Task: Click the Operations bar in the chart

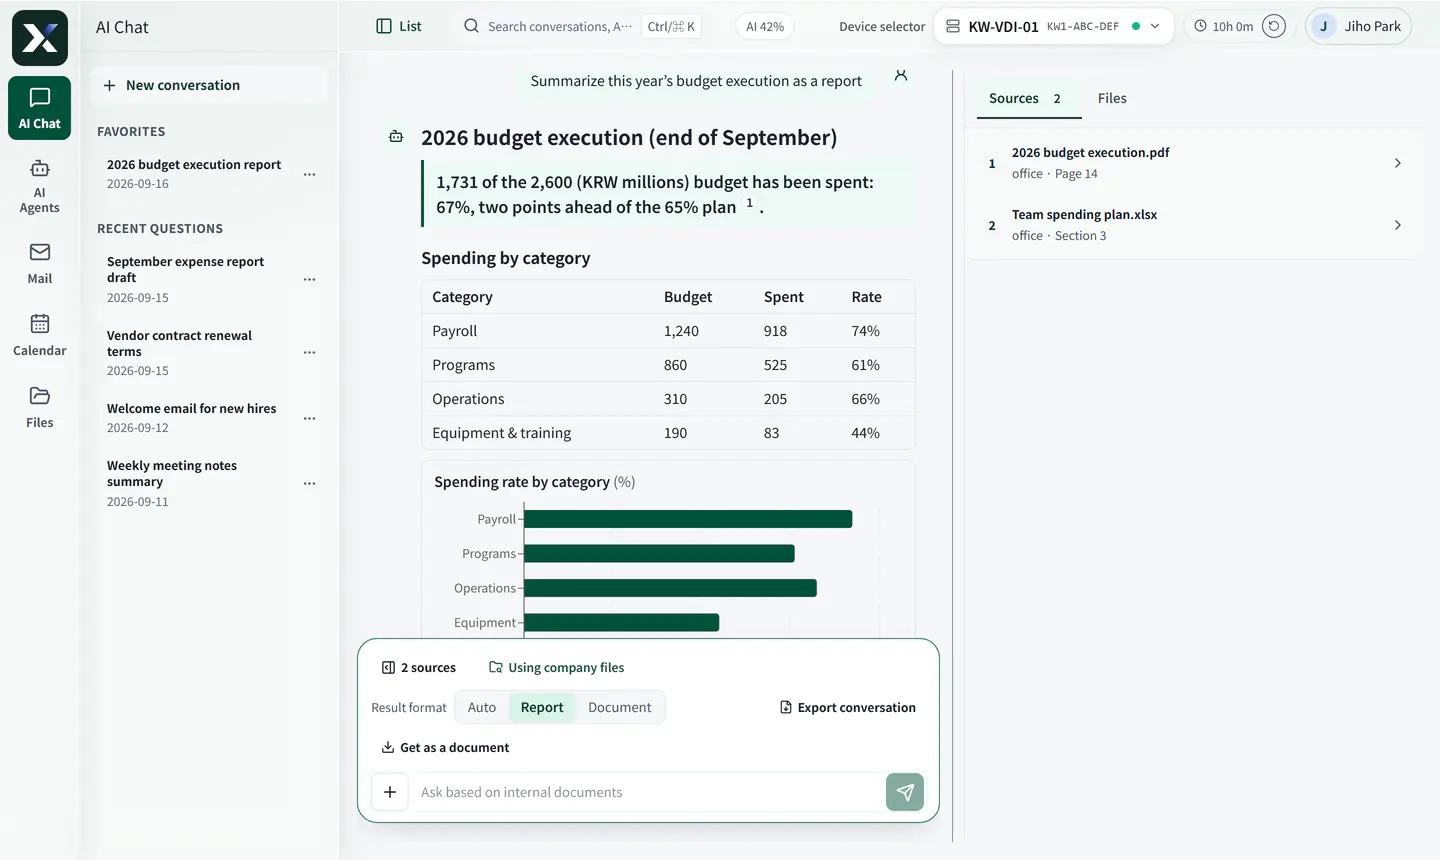Action: tap(670, 588)
